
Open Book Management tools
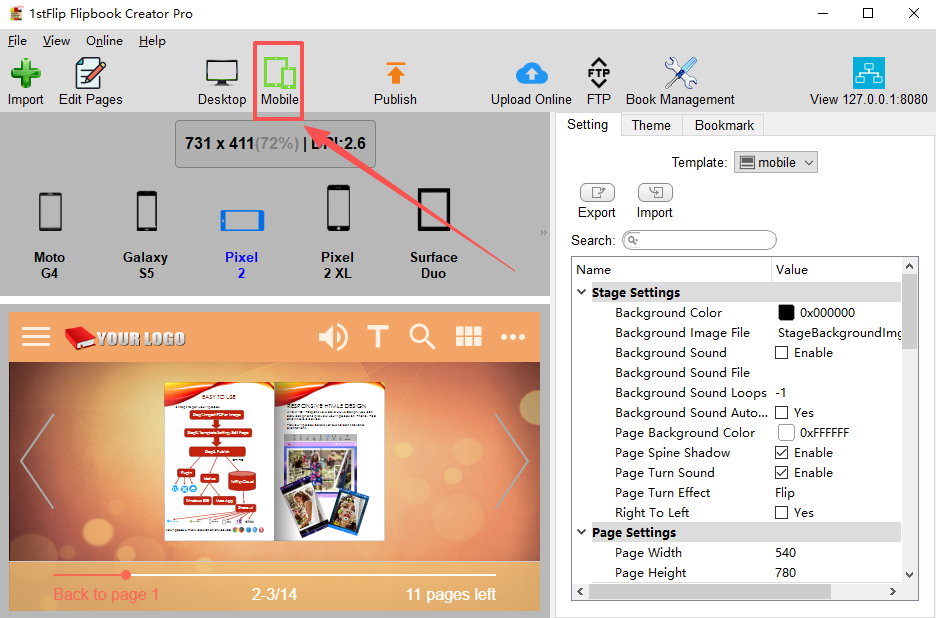coord(680,82)
